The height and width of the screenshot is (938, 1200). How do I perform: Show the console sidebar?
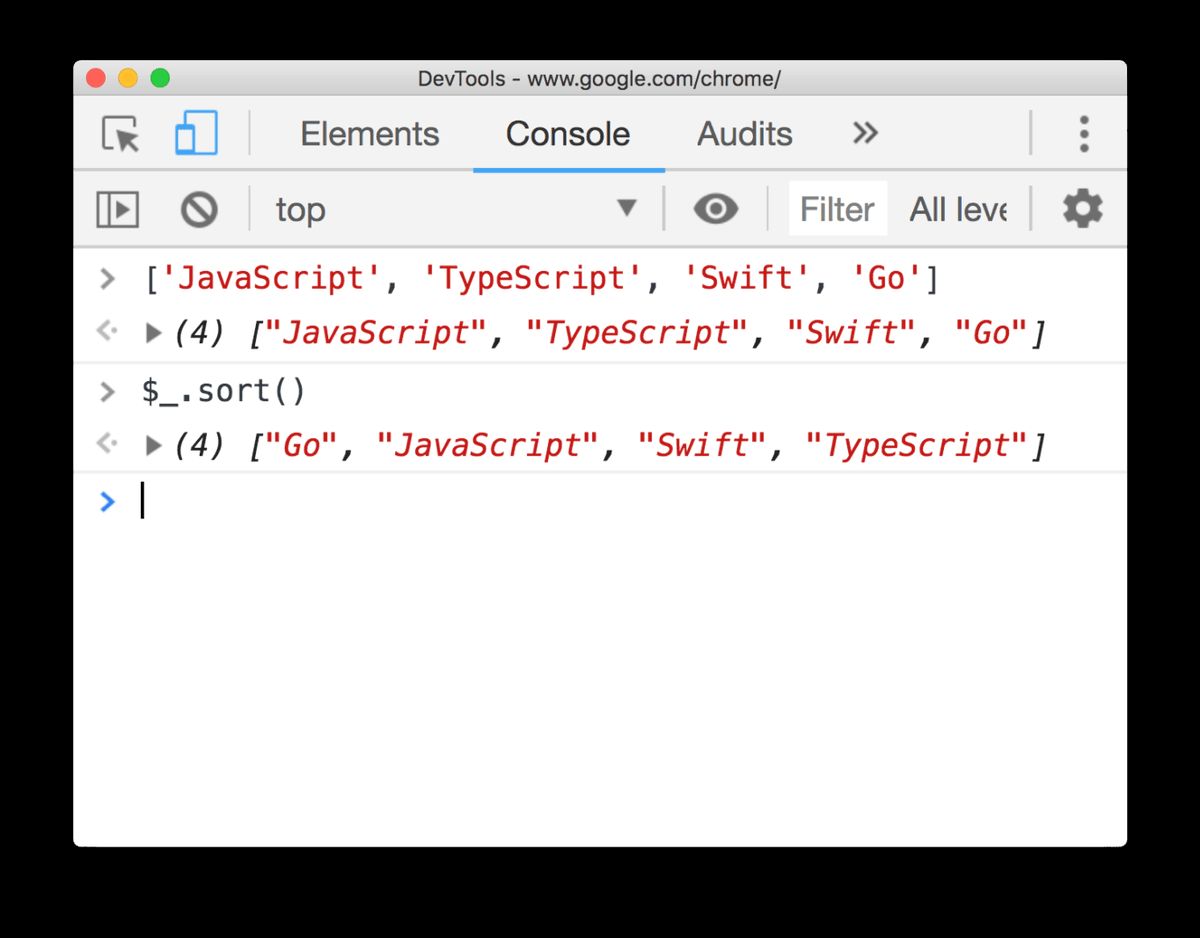tap(117, 210)
